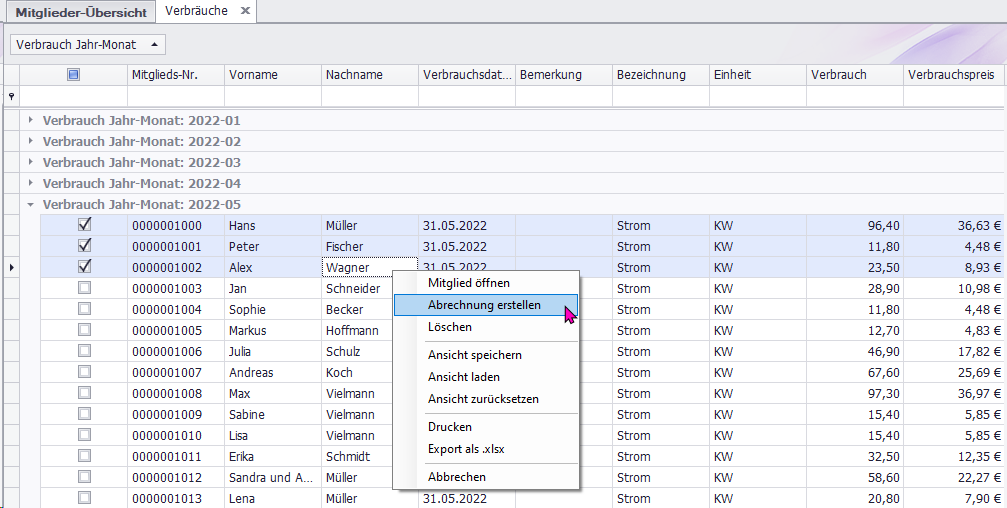Open the Verbrauch Jahr-Monat grouping dropdown
Viewport: 1007px width, 508px height.
[x=87, y=45]
